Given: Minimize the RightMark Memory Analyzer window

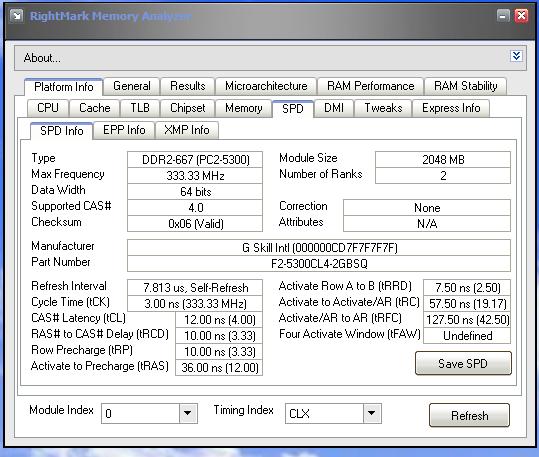Looking at the screenshot, I should (x=503, y=16).
